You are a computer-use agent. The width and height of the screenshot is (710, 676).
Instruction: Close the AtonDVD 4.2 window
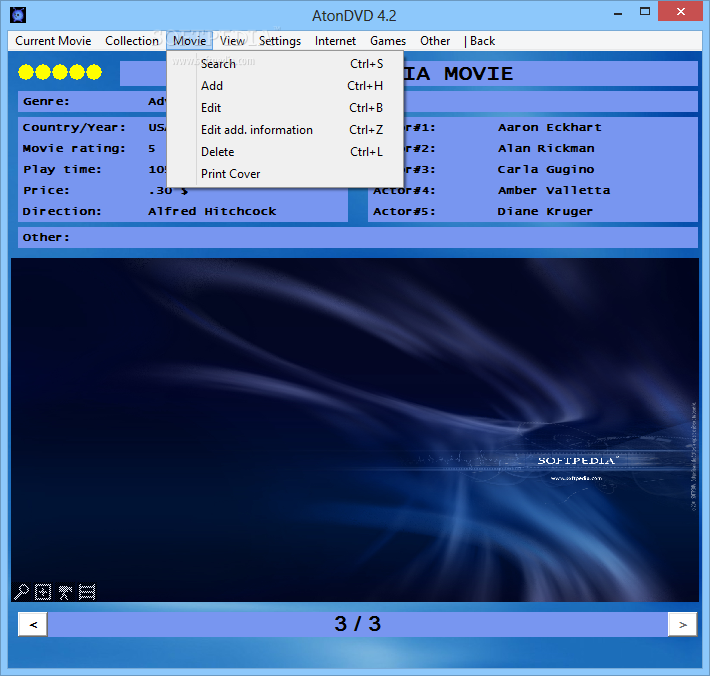tap(681, 12)
